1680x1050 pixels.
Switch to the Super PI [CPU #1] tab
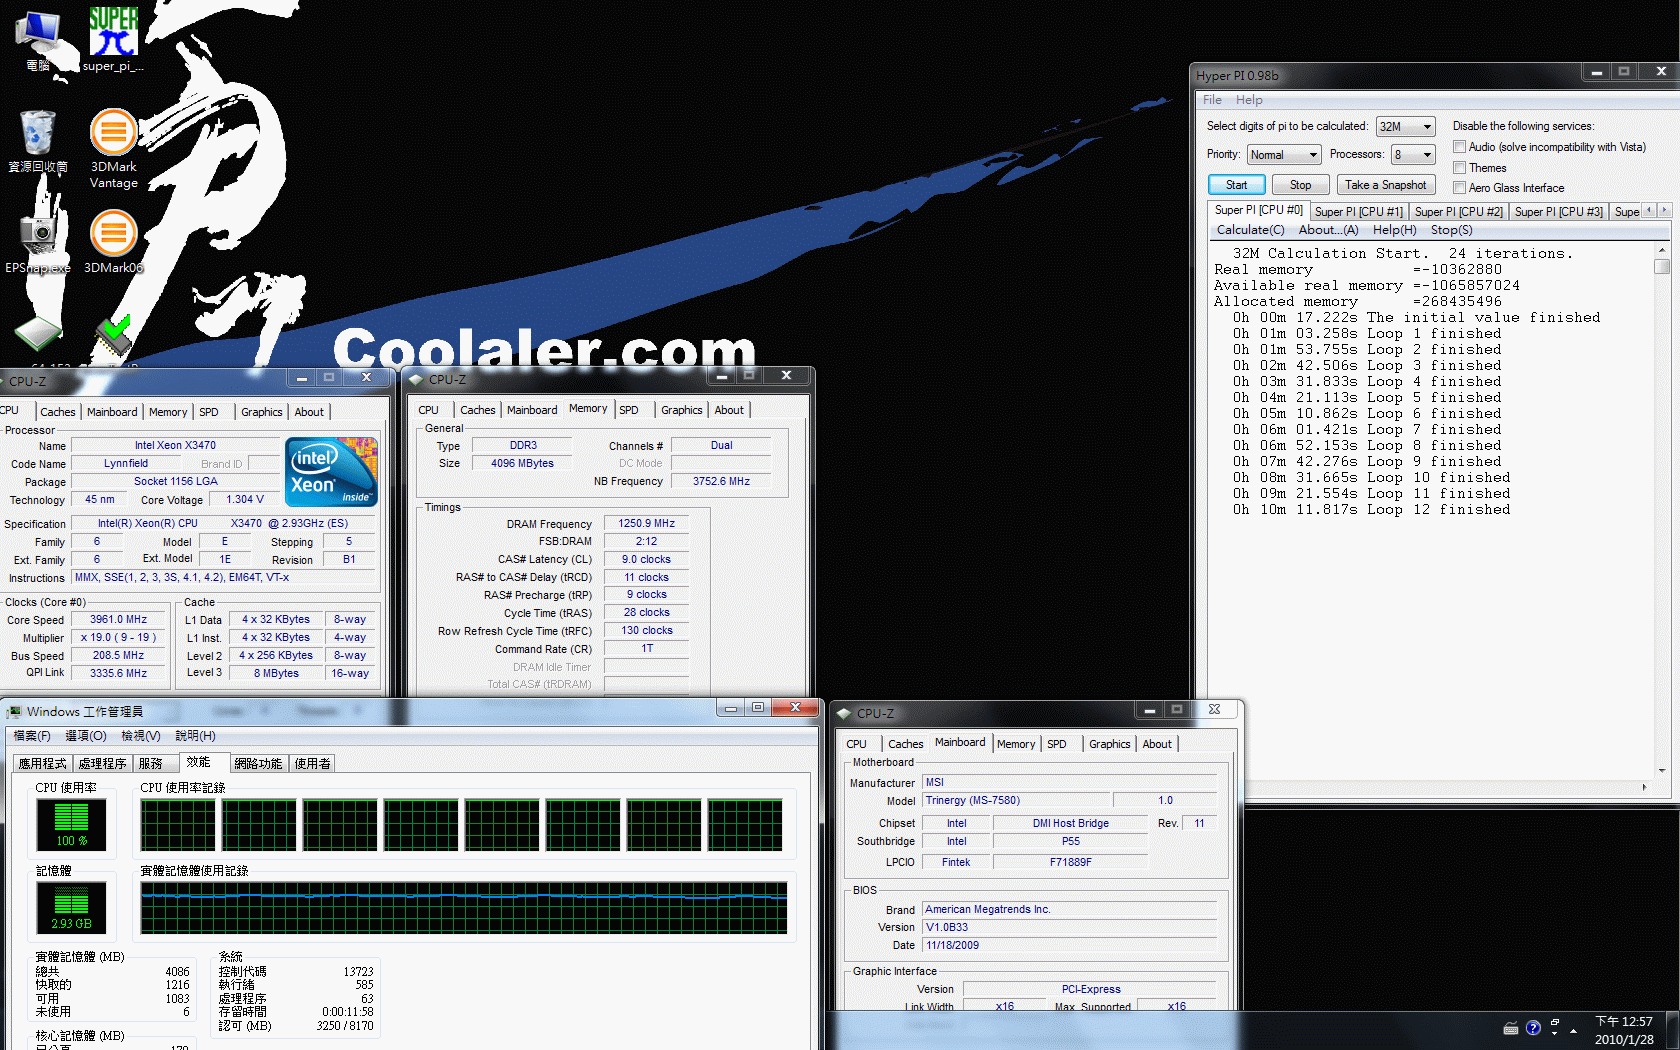coord(1358,212)
